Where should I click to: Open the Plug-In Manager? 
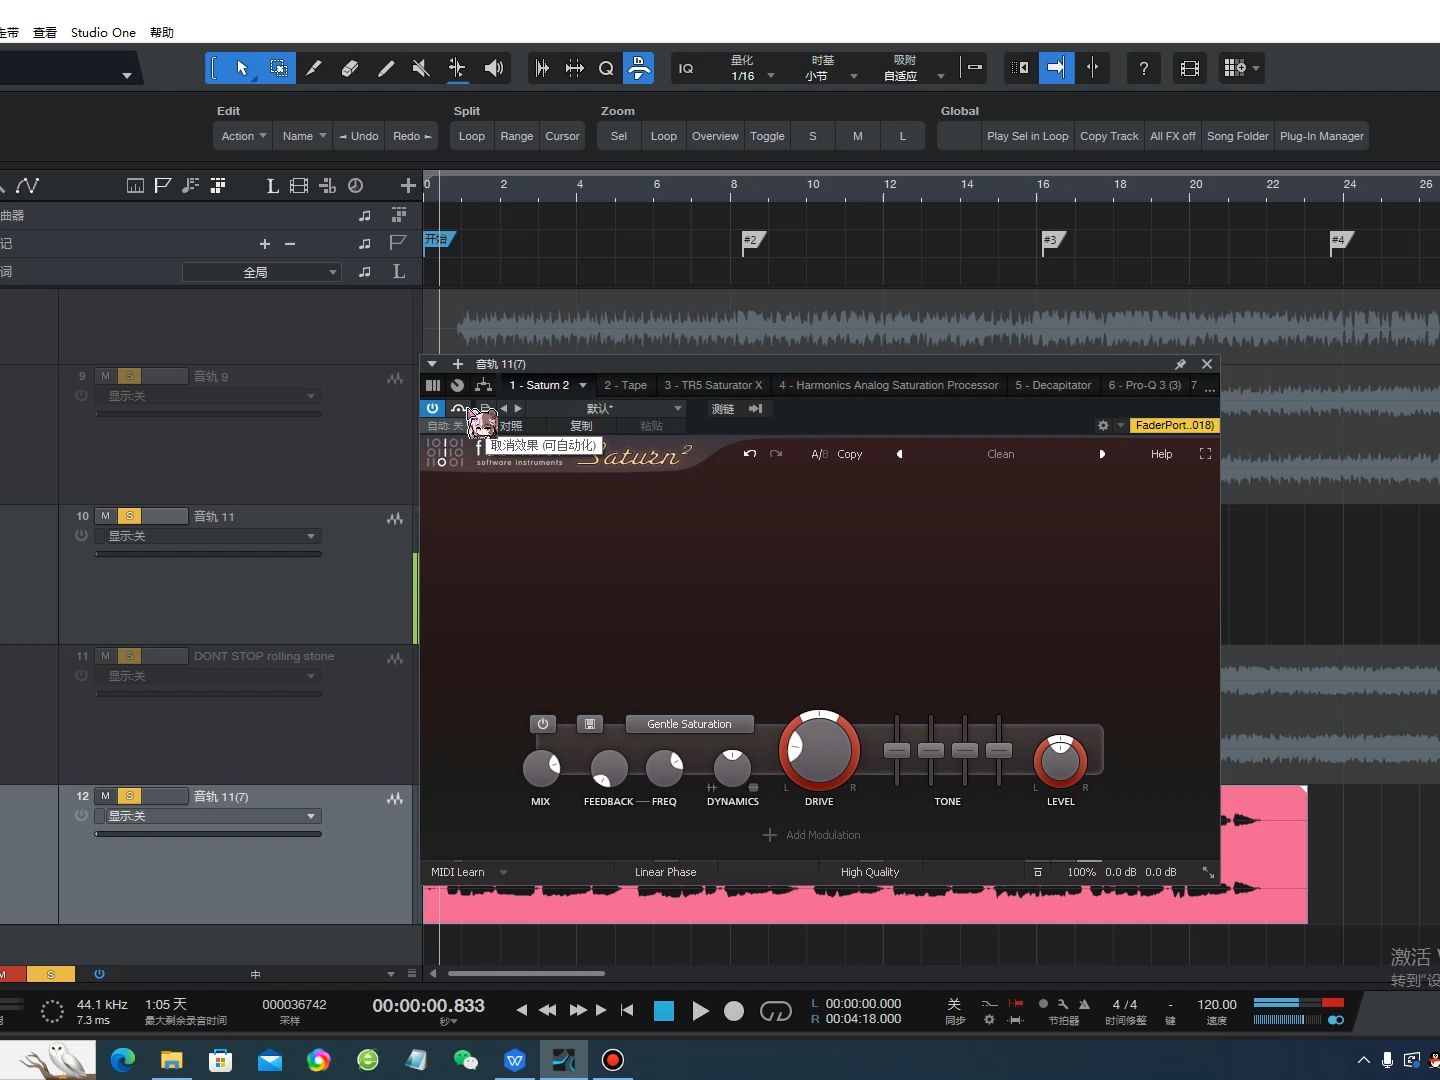[1321, 136]
